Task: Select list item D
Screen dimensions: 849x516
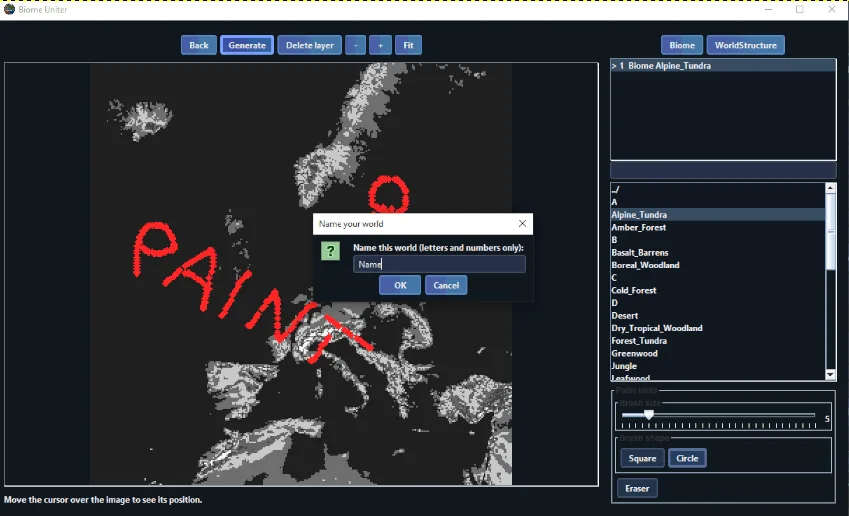Action: [718, 303]
